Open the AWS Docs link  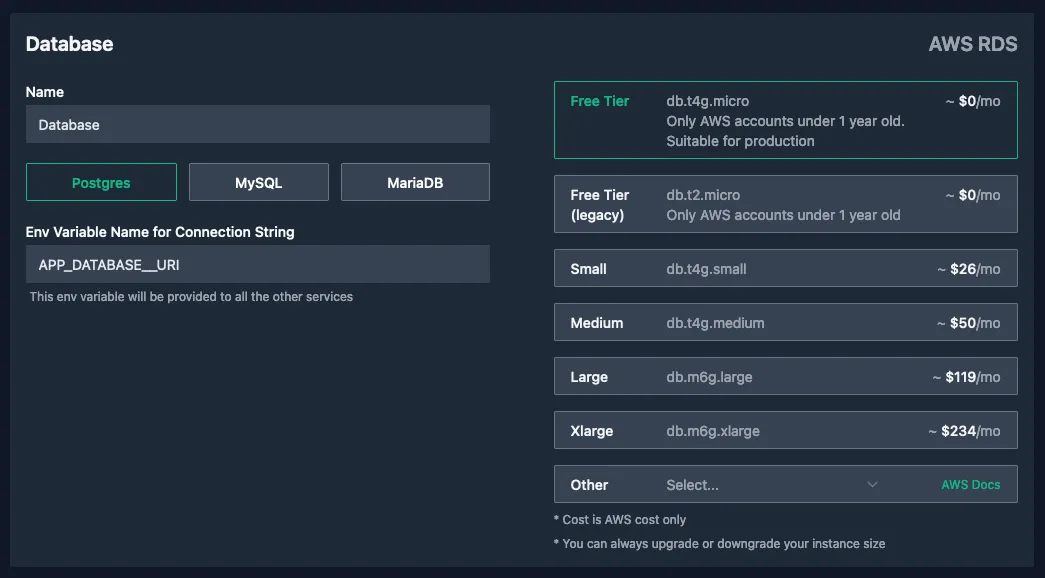[x=971, y=484]
